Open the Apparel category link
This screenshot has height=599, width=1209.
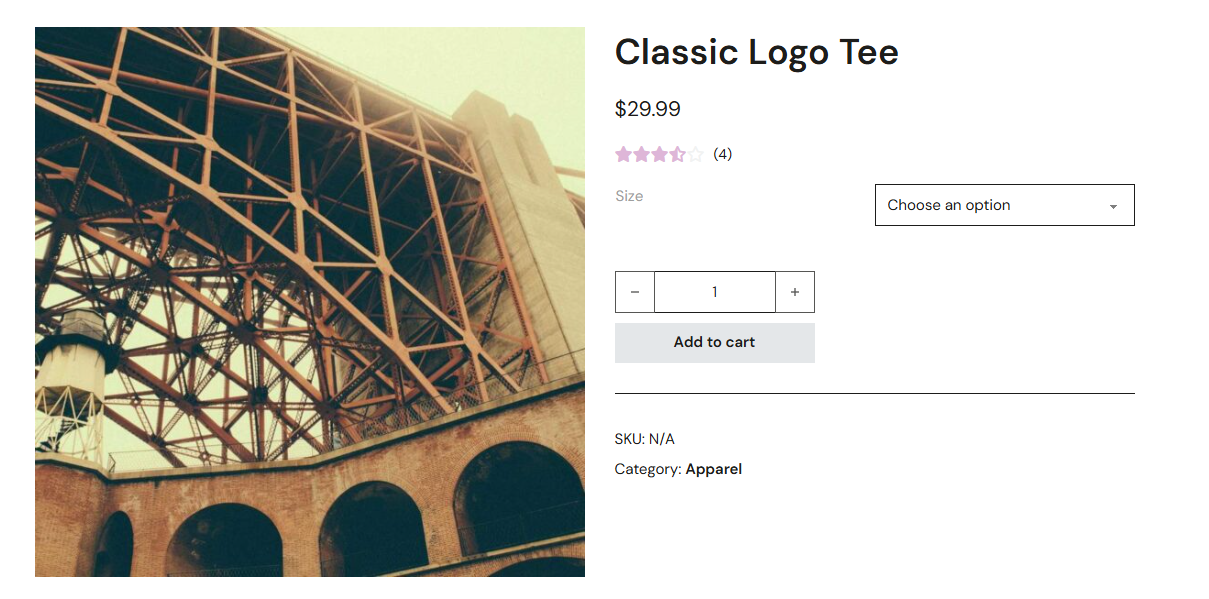coord(714,468)
